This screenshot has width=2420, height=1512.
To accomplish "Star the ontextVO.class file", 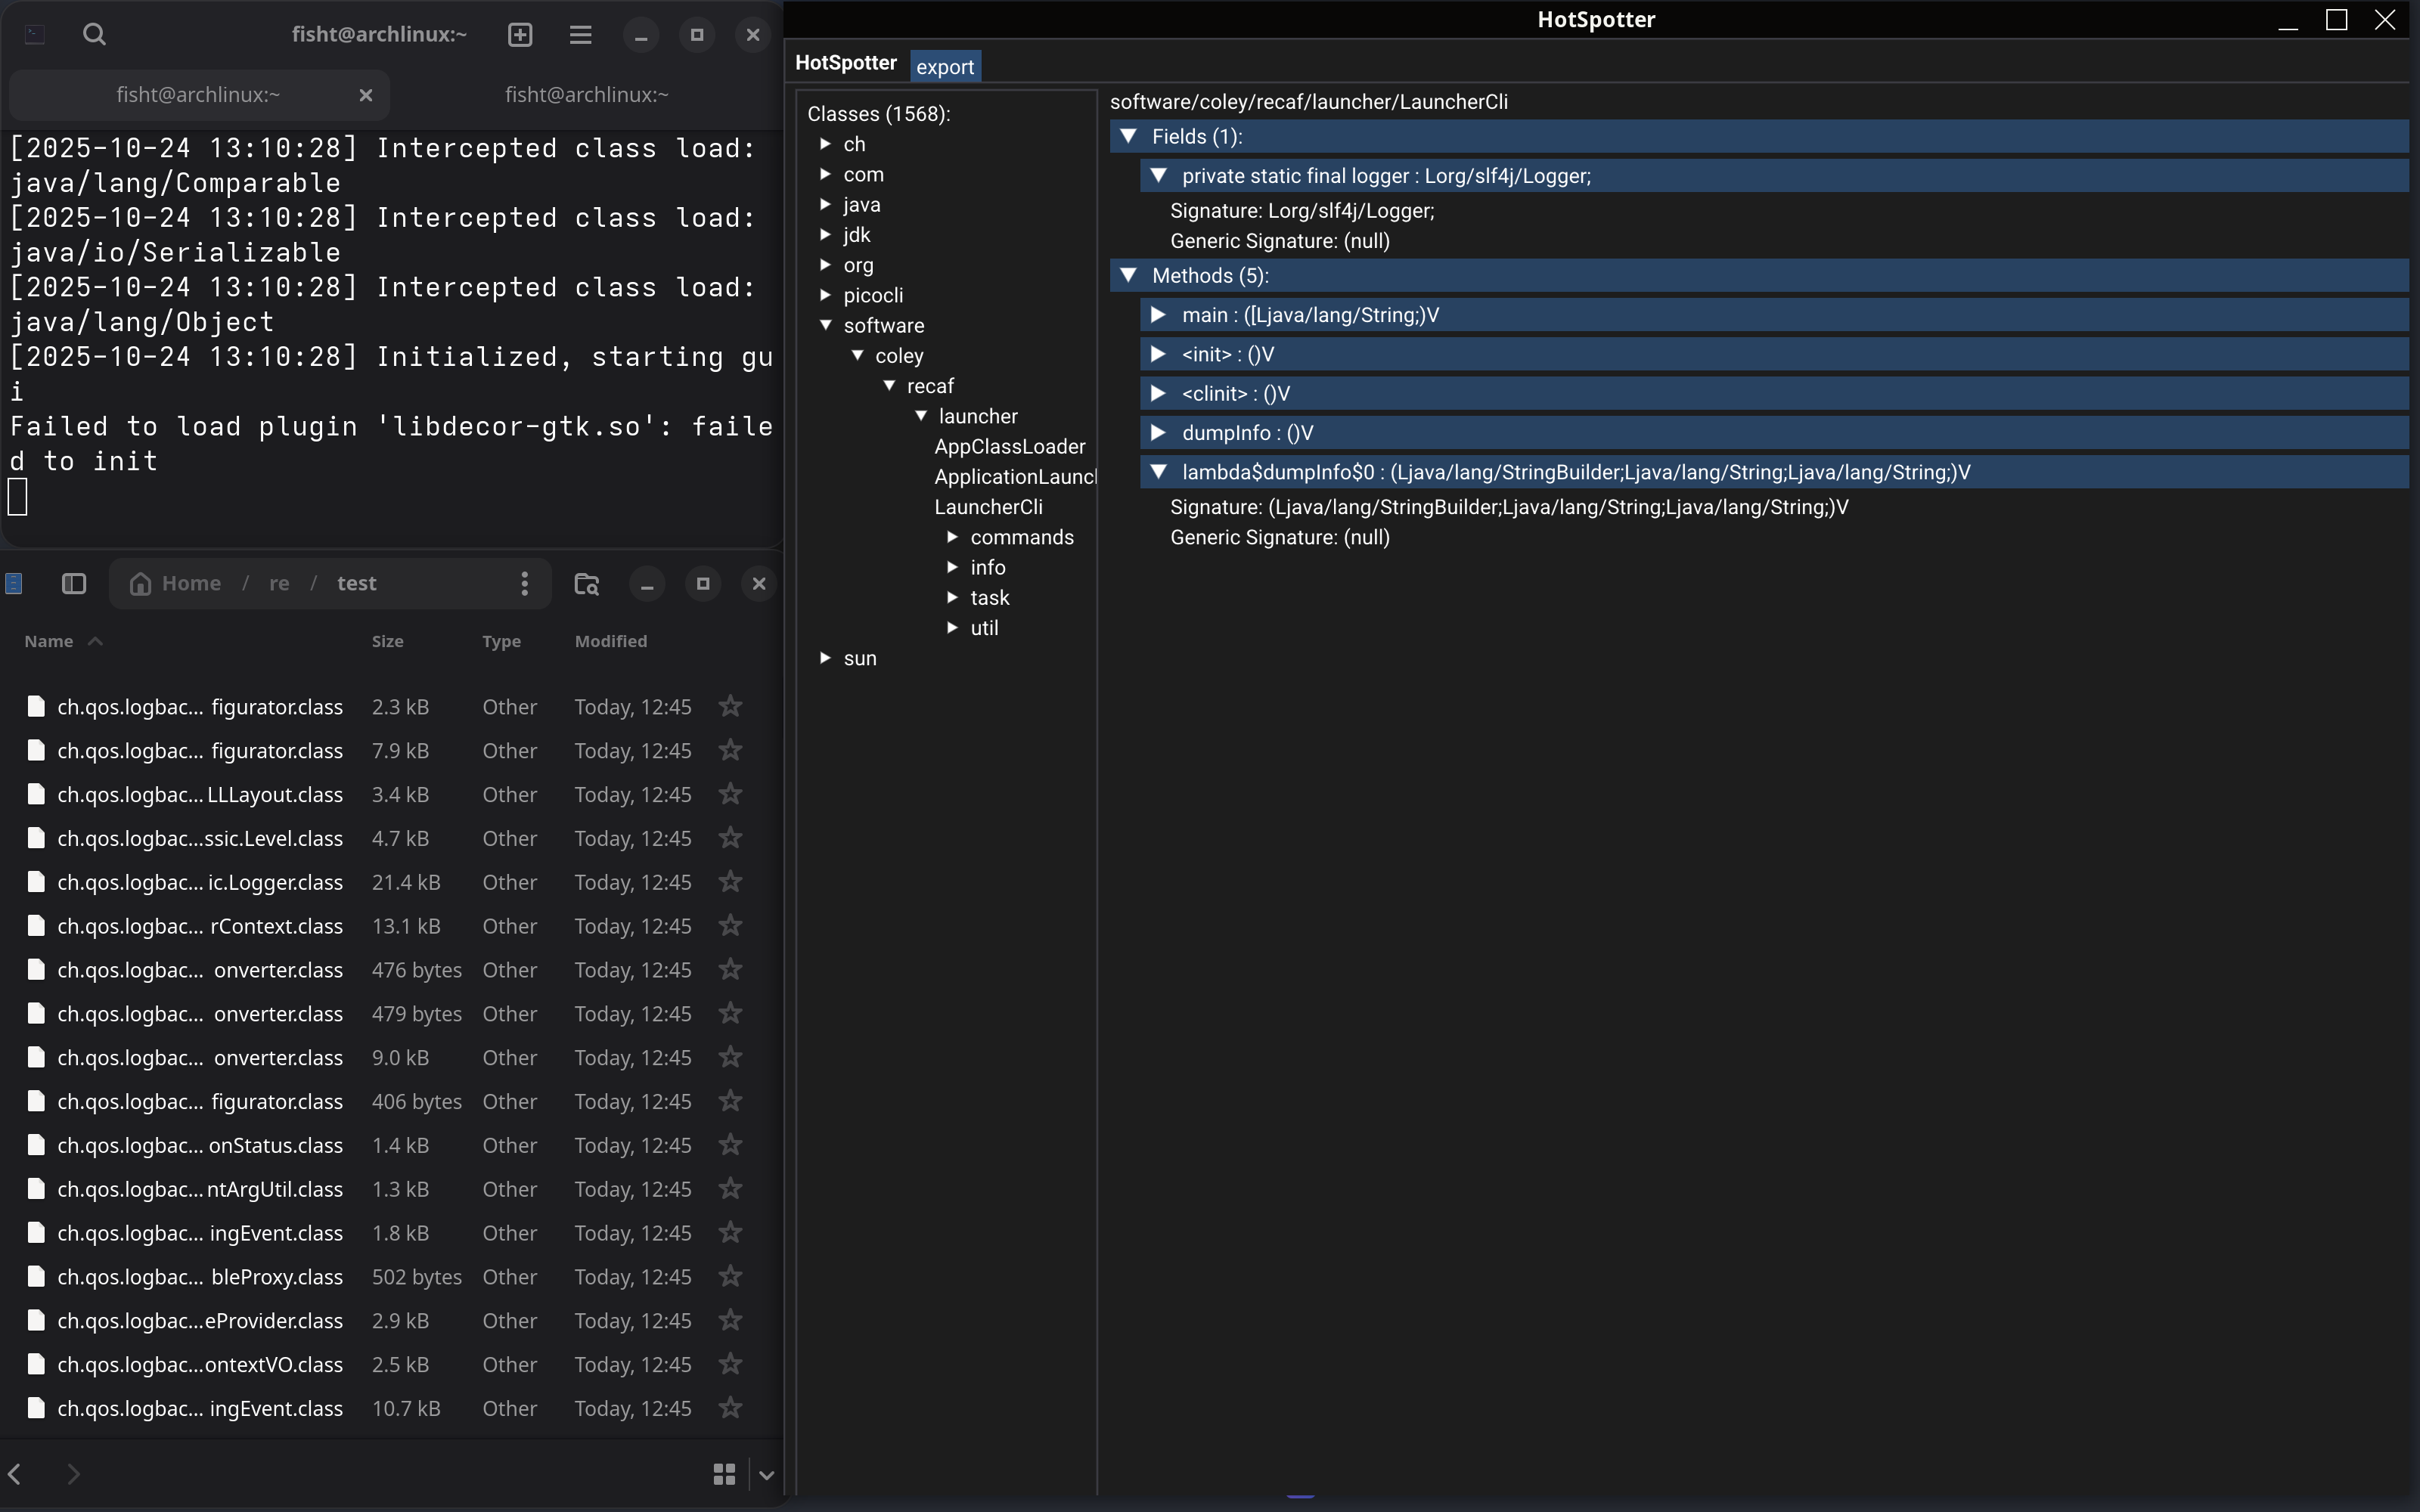I will (731, 1365).
